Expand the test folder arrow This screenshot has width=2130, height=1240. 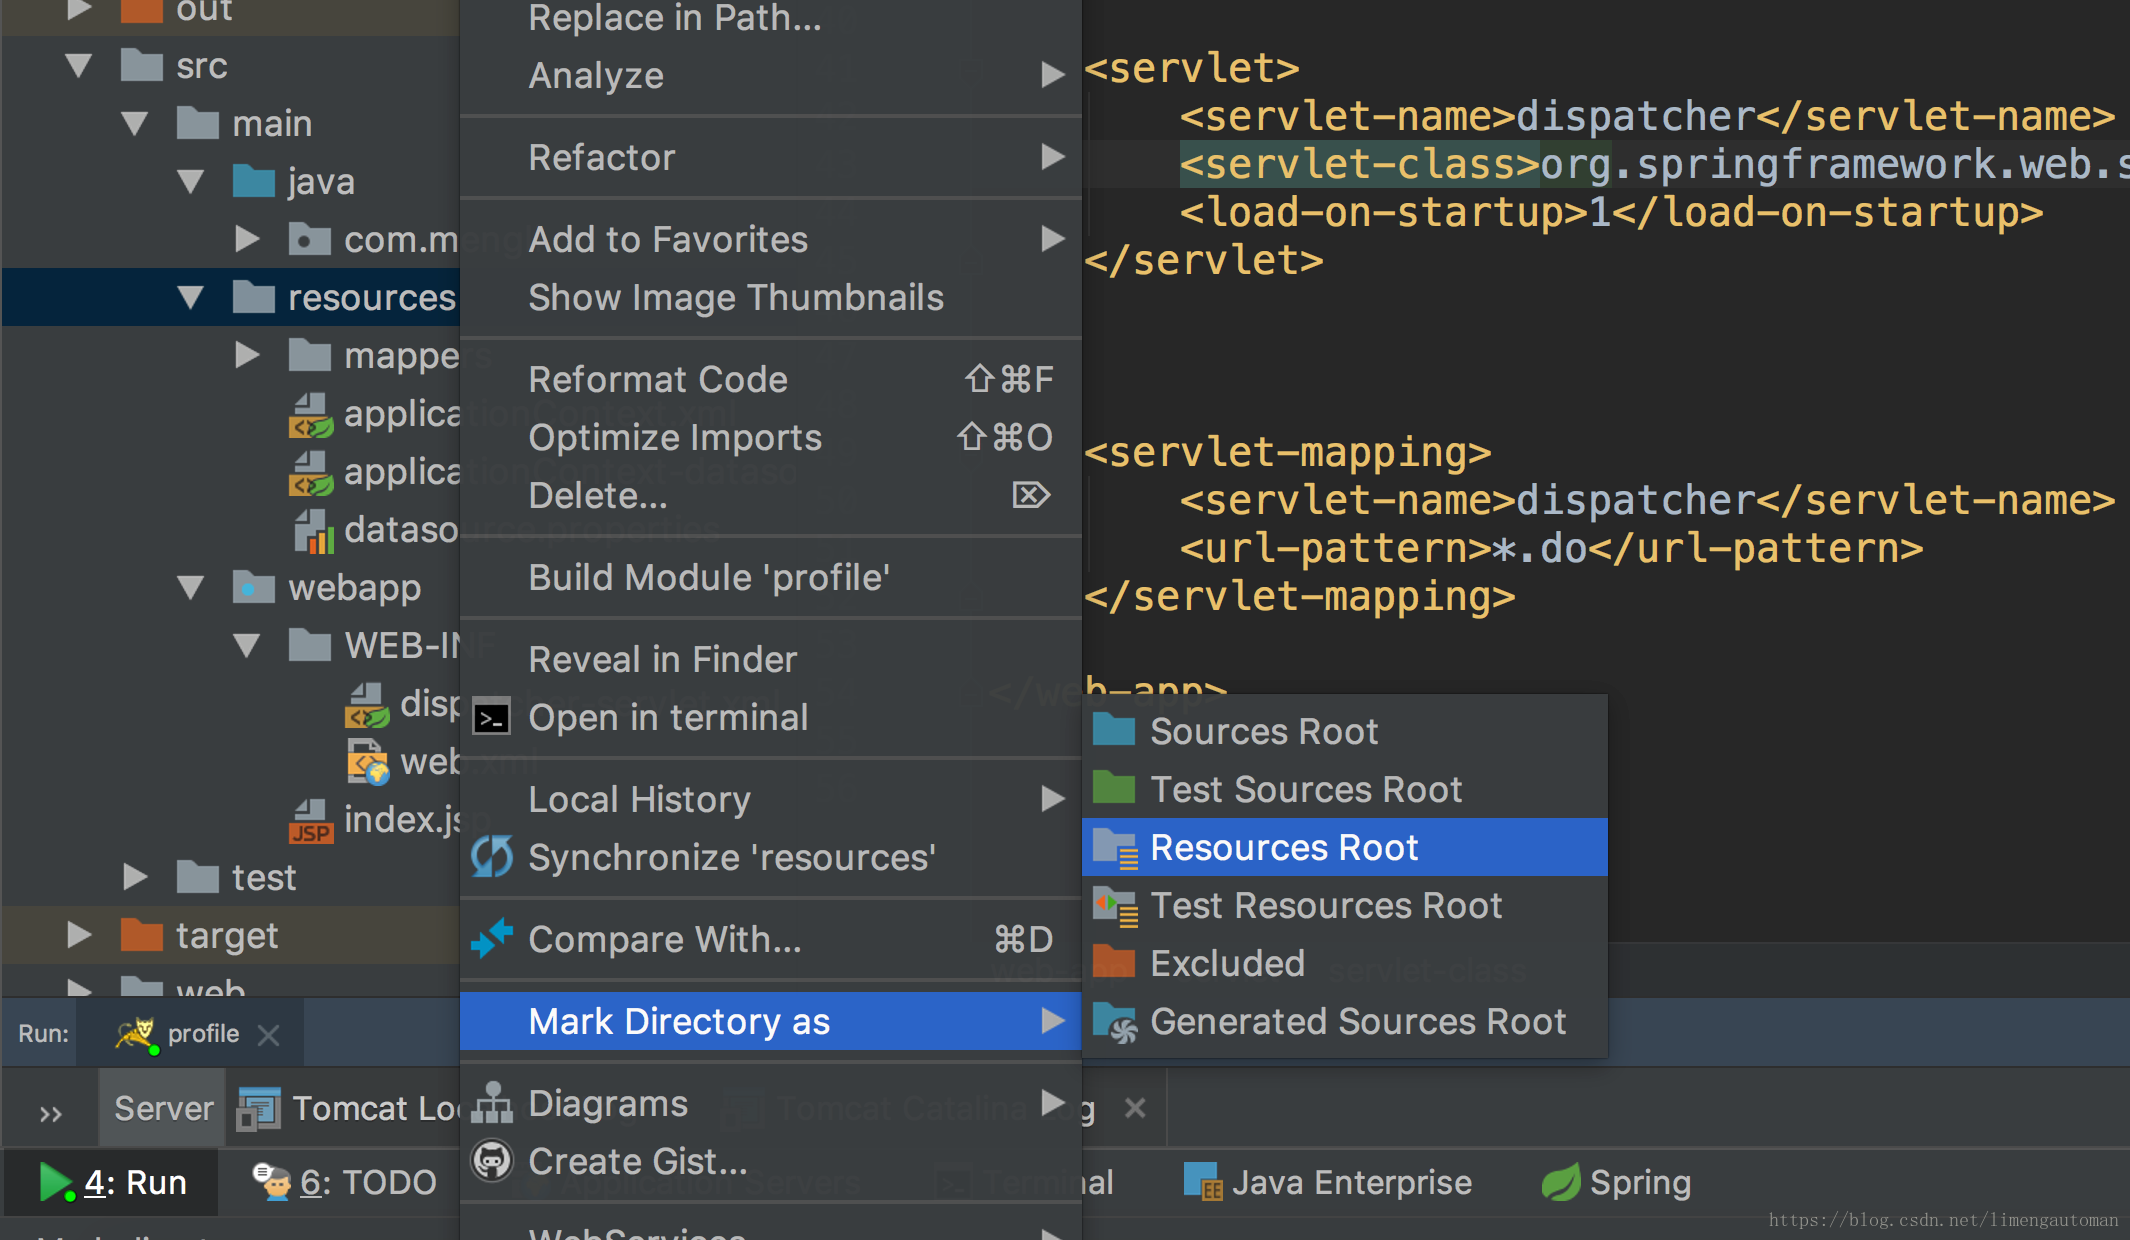134,877
